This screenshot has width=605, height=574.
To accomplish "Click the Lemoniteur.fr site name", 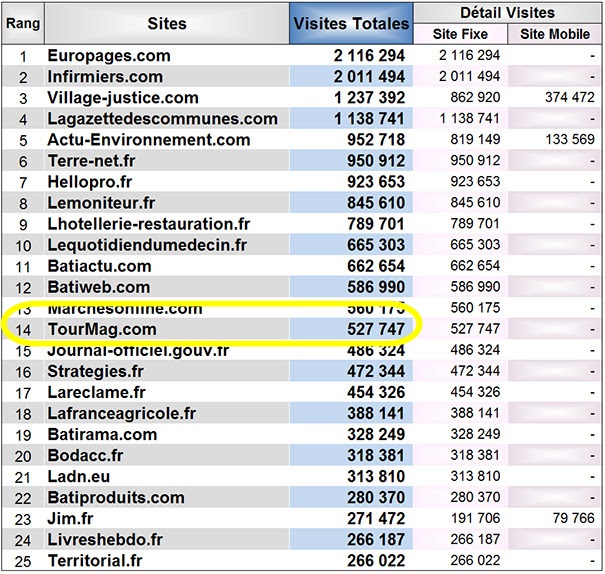I will [101, 203].
